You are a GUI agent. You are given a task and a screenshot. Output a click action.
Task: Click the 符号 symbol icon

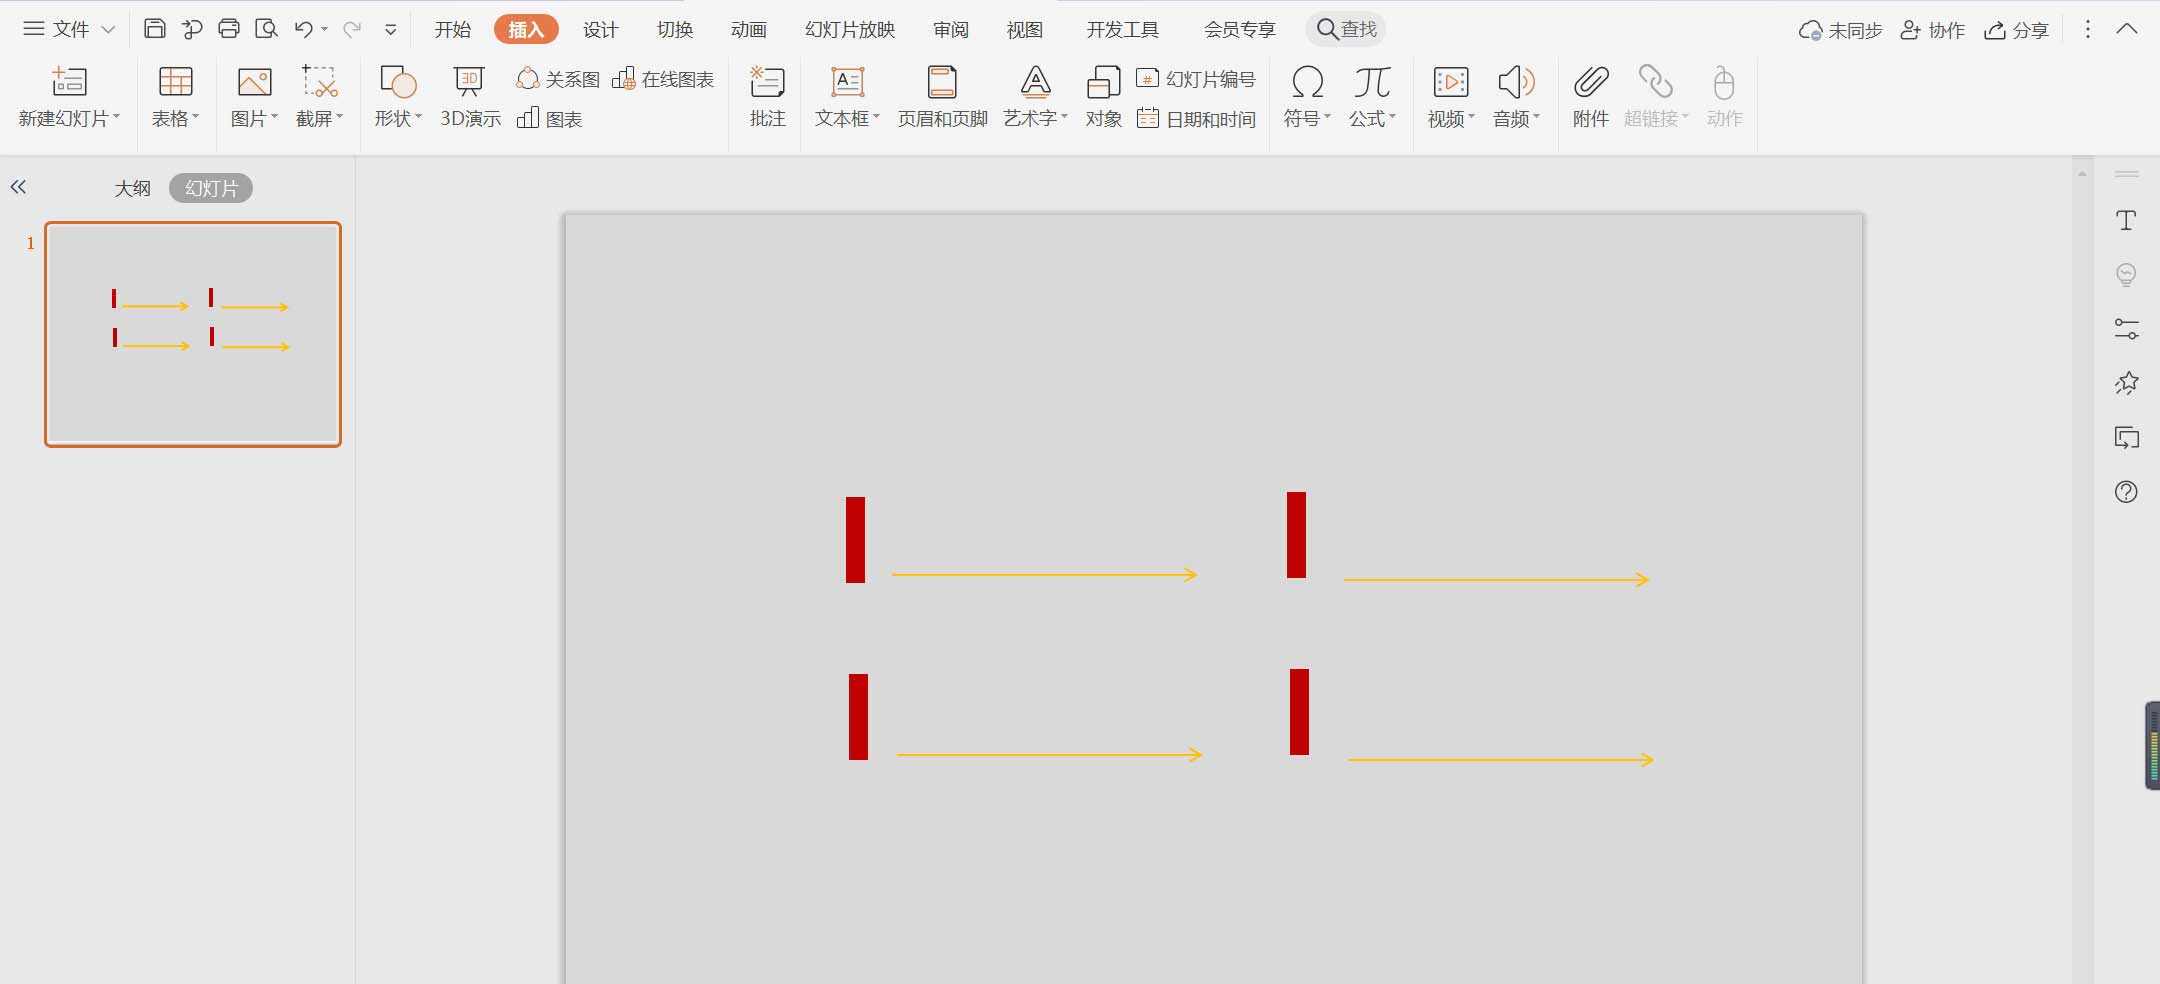click(x=1307, y=81)
